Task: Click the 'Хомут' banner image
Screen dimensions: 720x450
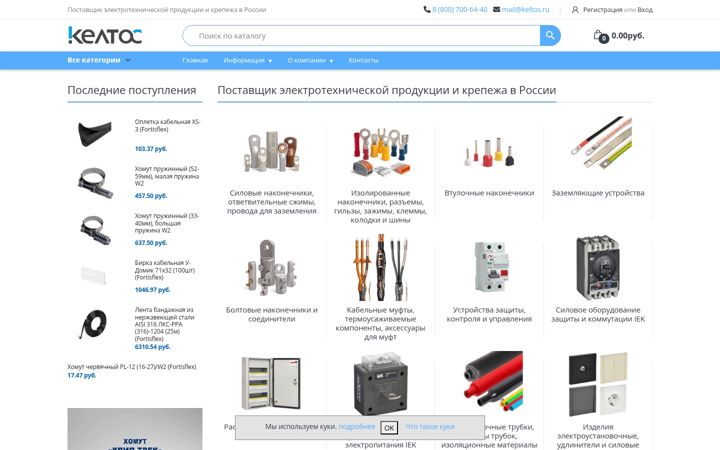Action: click(135, 429)
